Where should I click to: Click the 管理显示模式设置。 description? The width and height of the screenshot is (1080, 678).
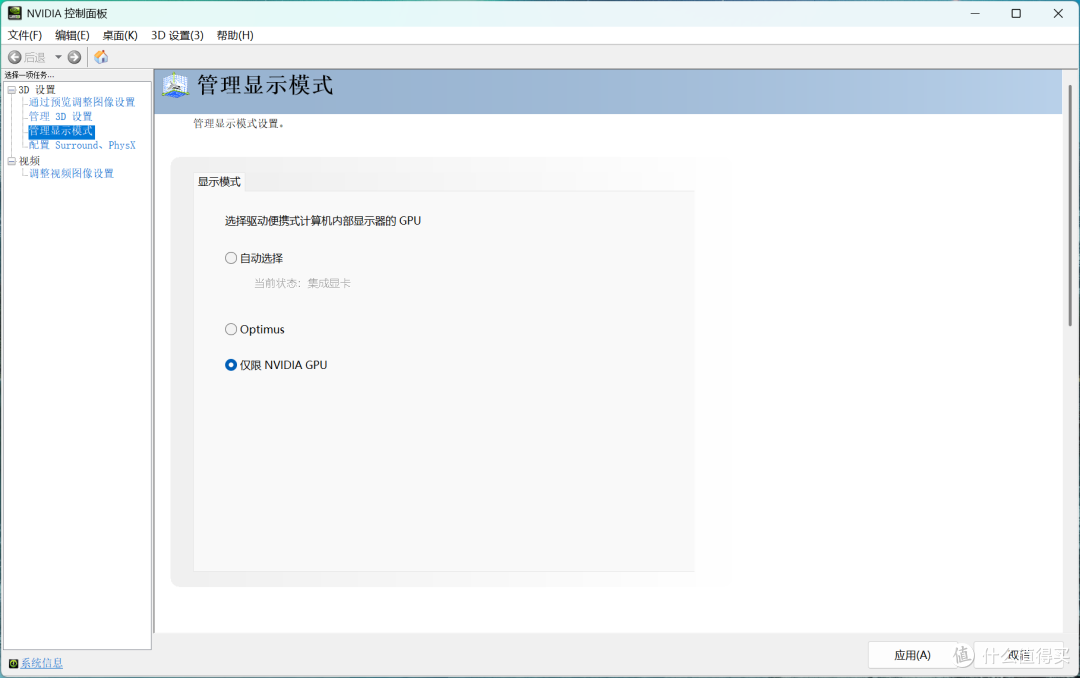238,124
